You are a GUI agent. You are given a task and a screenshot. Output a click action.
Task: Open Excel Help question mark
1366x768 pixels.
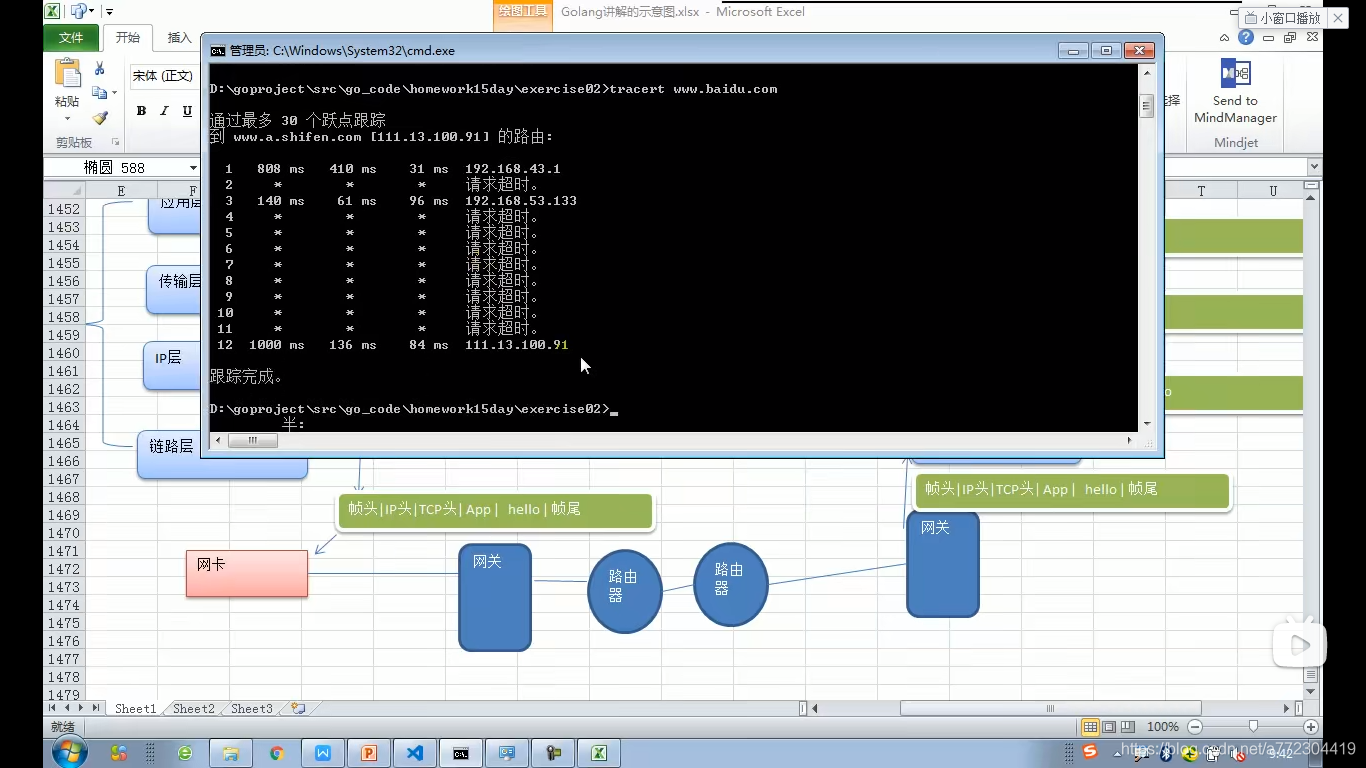tap(1245, 37)
